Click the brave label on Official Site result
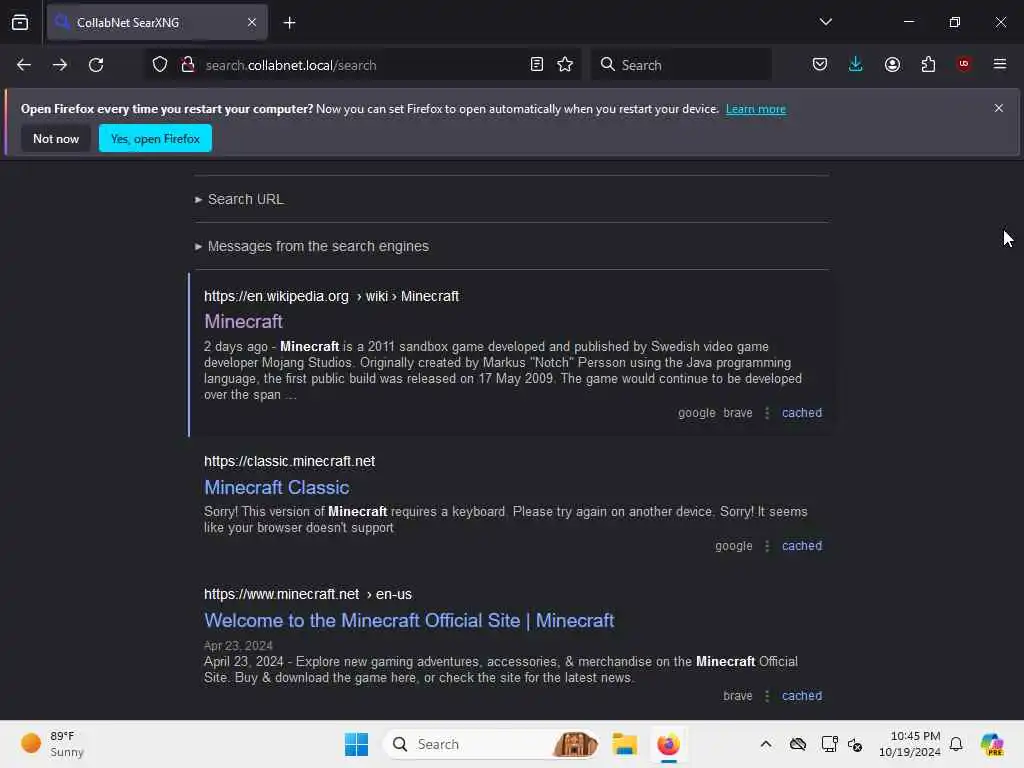1024x768 pixels. tap(738, 696)
